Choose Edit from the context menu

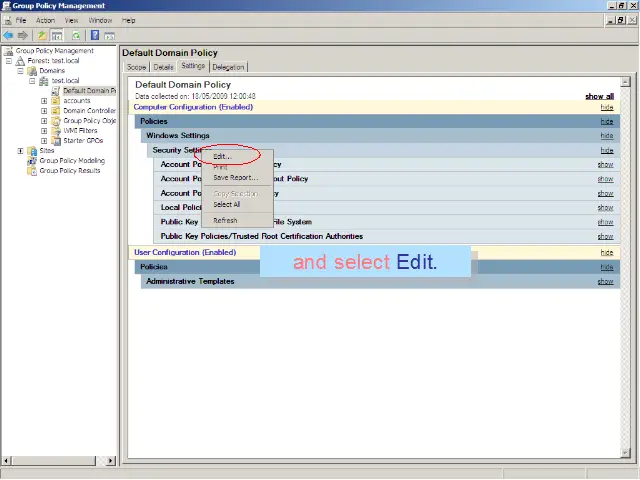point(222,156)
